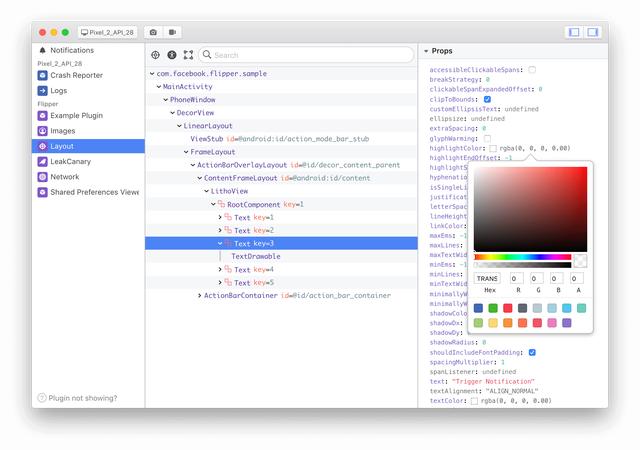Click the Network plugin icon
The width and height of the screenshot is (640, 450).
pyautogui.click(x=42, y=177)
